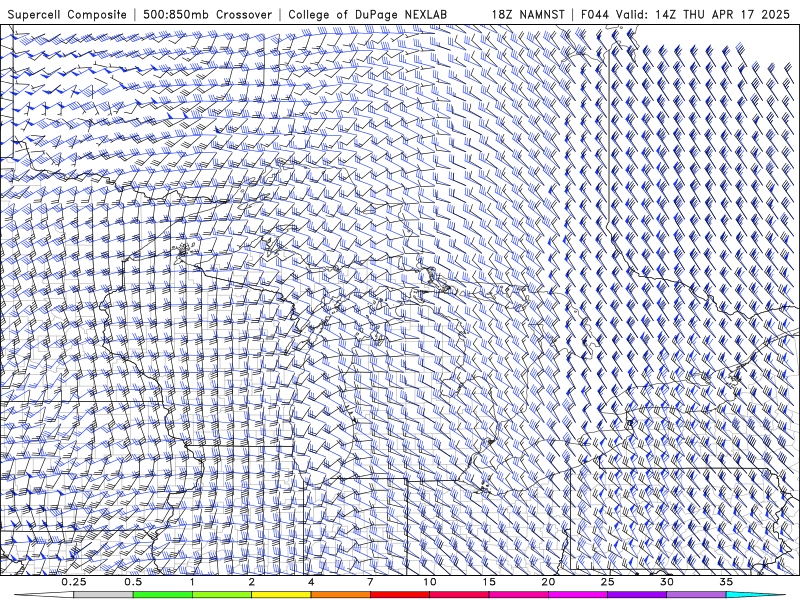Viewport: 800px width, 600px height.
Task: Click the color scale label 1
Action: (192, 582)
